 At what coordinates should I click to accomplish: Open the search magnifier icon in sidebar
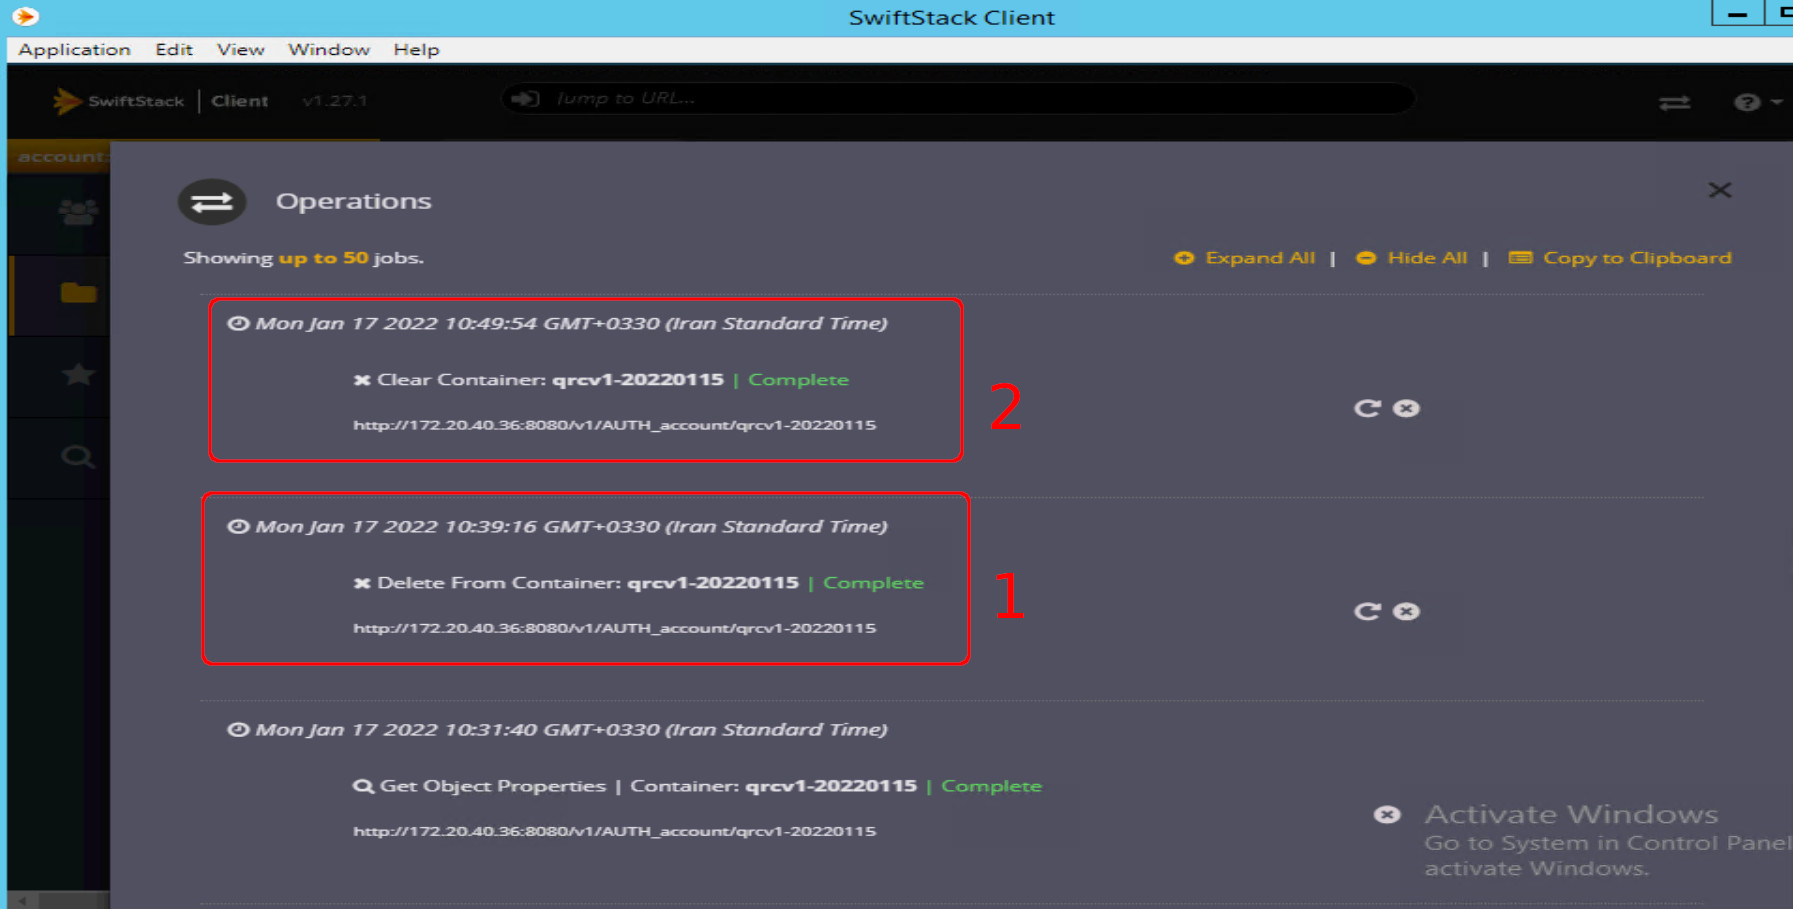(78, 457)
